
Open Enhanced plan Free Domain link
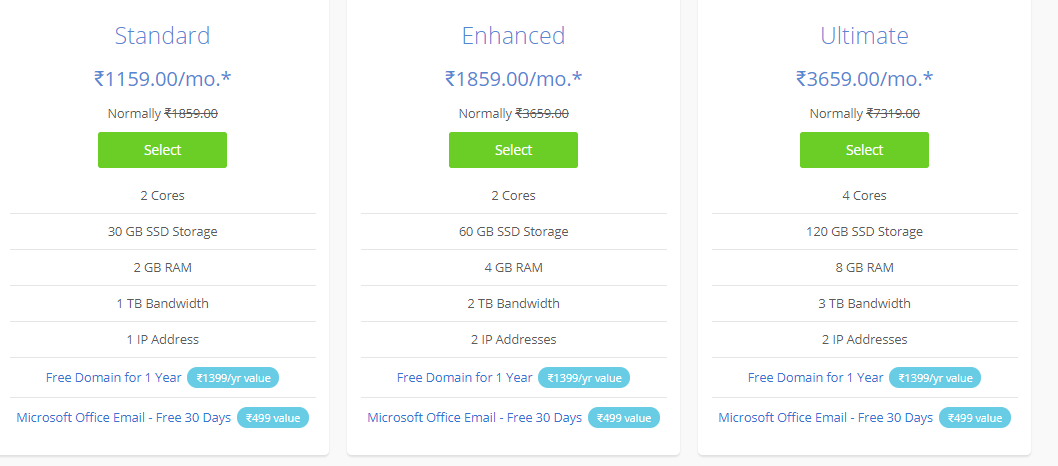(464, 377)
